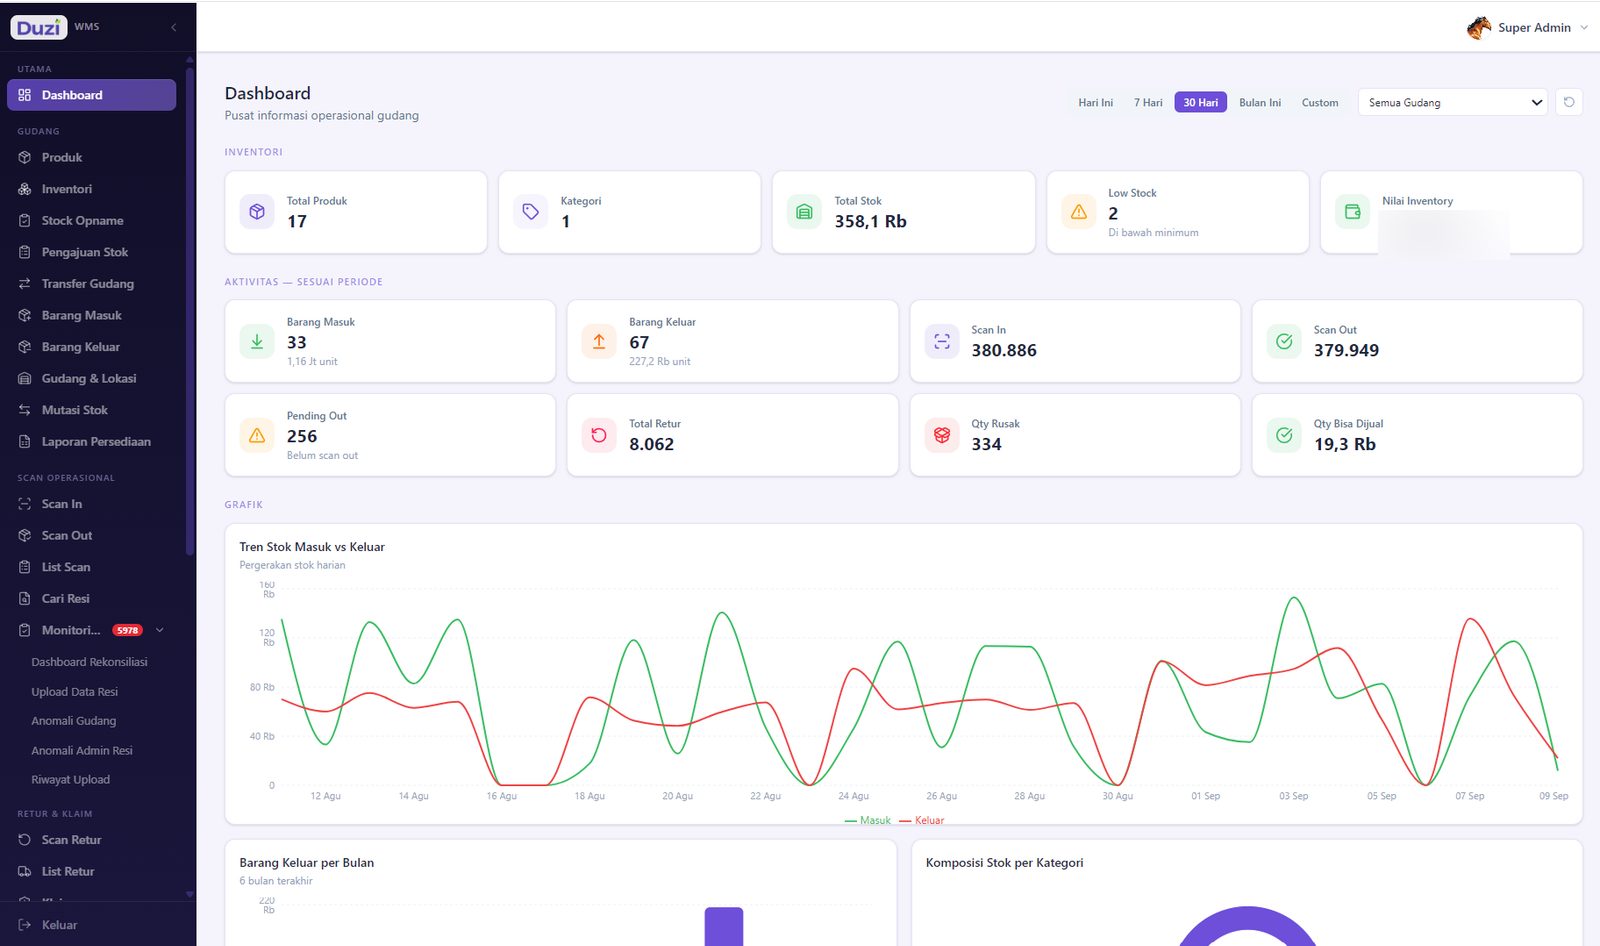The height and width of the screenshot is (946, 1600).
Task: Click the purple bar in Barang Keluar per Bulan
Action: [724, 926]
